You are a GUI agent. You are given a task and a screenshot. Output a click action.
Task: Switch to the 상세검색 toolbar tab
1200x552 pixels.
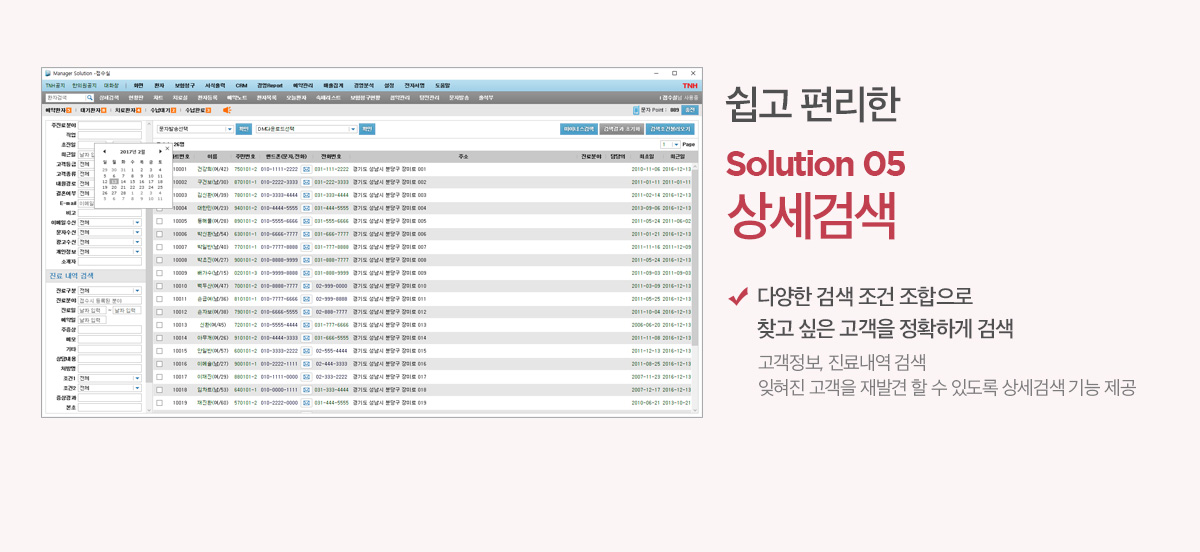pyautogui.click(x=108, y=98)
